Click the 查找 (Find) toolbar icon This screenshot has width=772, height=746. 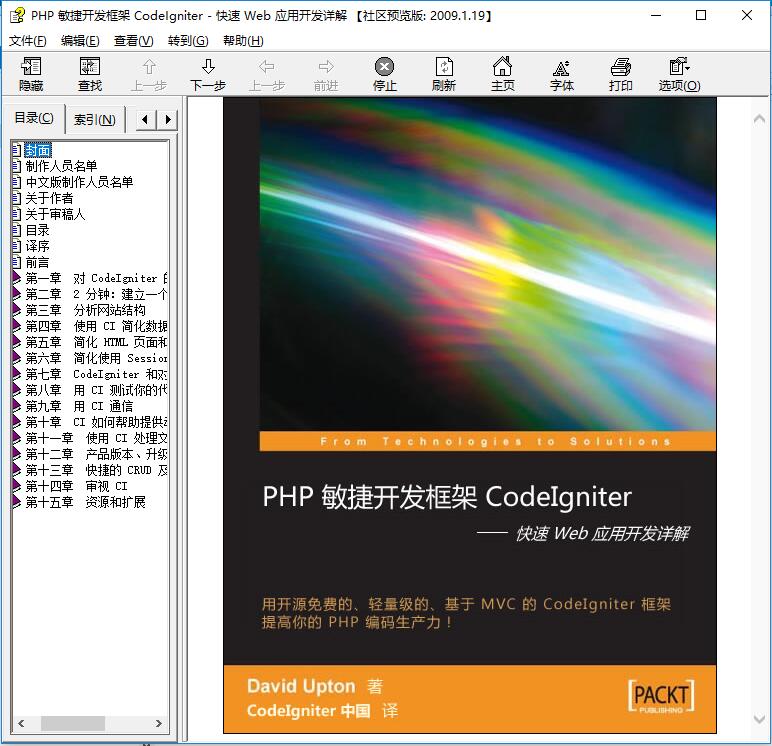click(90, 74)
